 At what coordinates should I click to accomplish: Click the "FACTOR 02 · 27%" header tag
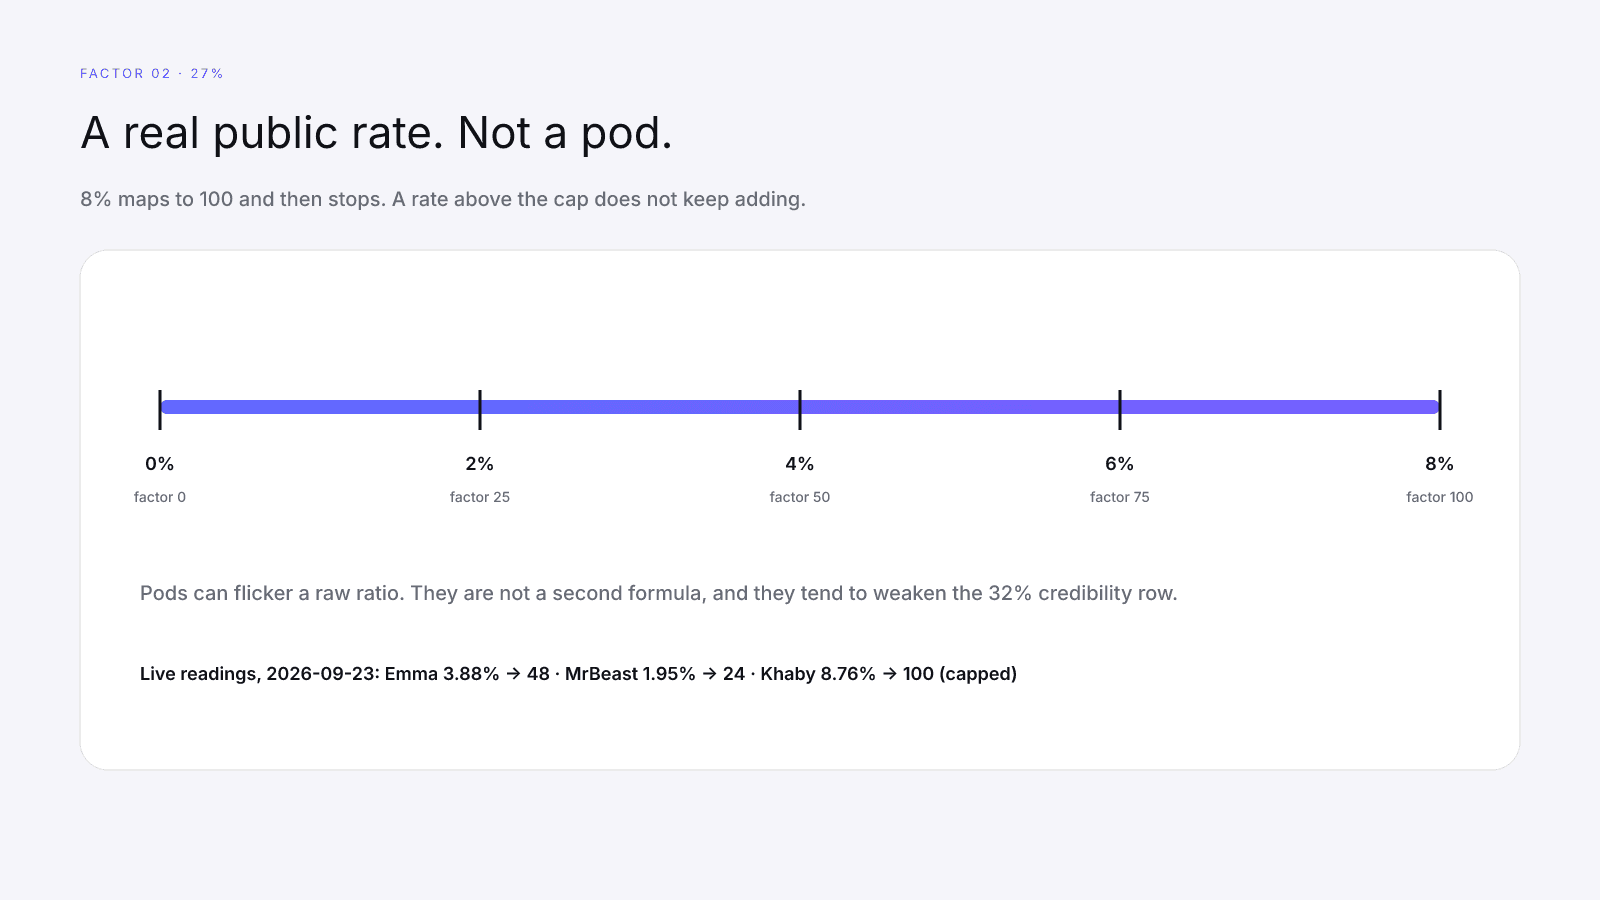click(152, 74)
